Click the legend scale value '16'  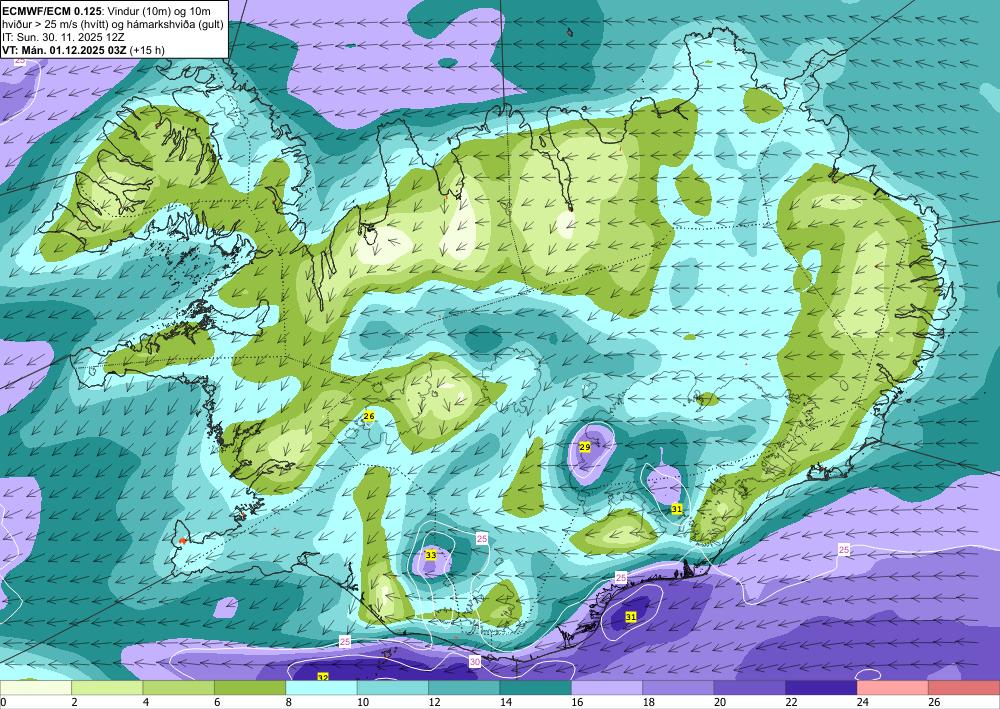(x=577, y=702)
